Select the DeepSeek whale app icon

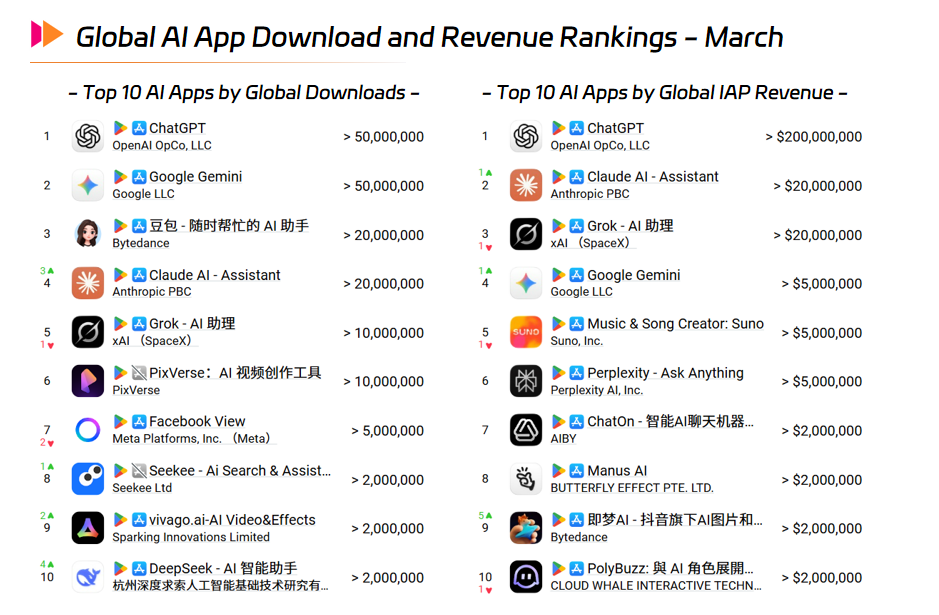87,577
